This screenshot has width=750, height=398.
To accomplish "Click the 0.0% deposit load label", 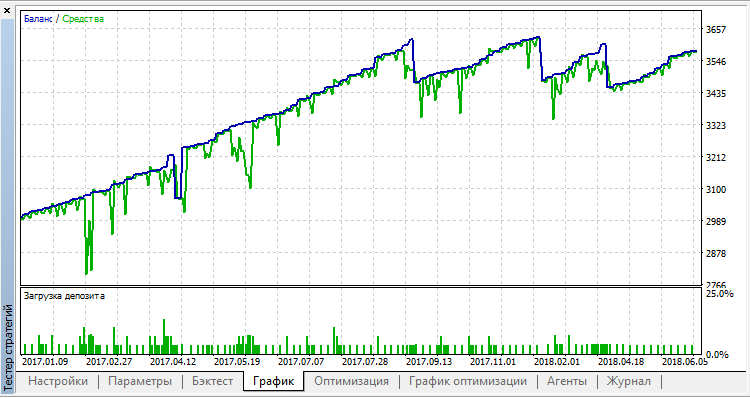I will pyautogui.click(x=717, y=354).
